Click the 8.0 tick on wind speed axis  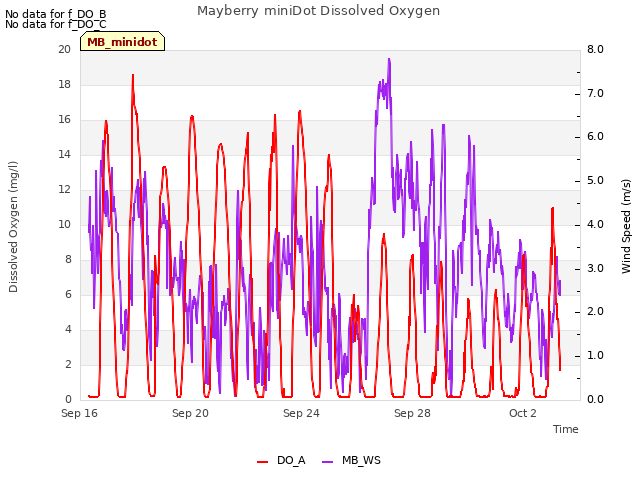(x=595, y=49)
